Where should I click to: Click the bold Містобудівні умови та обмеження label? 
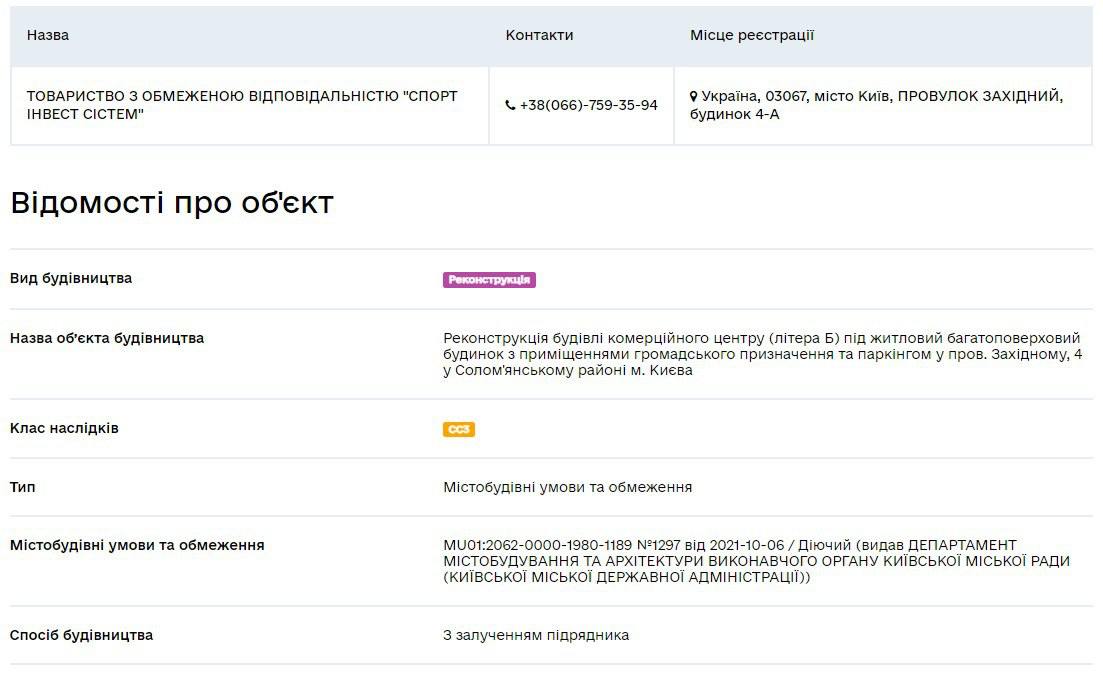click(137, 545)
